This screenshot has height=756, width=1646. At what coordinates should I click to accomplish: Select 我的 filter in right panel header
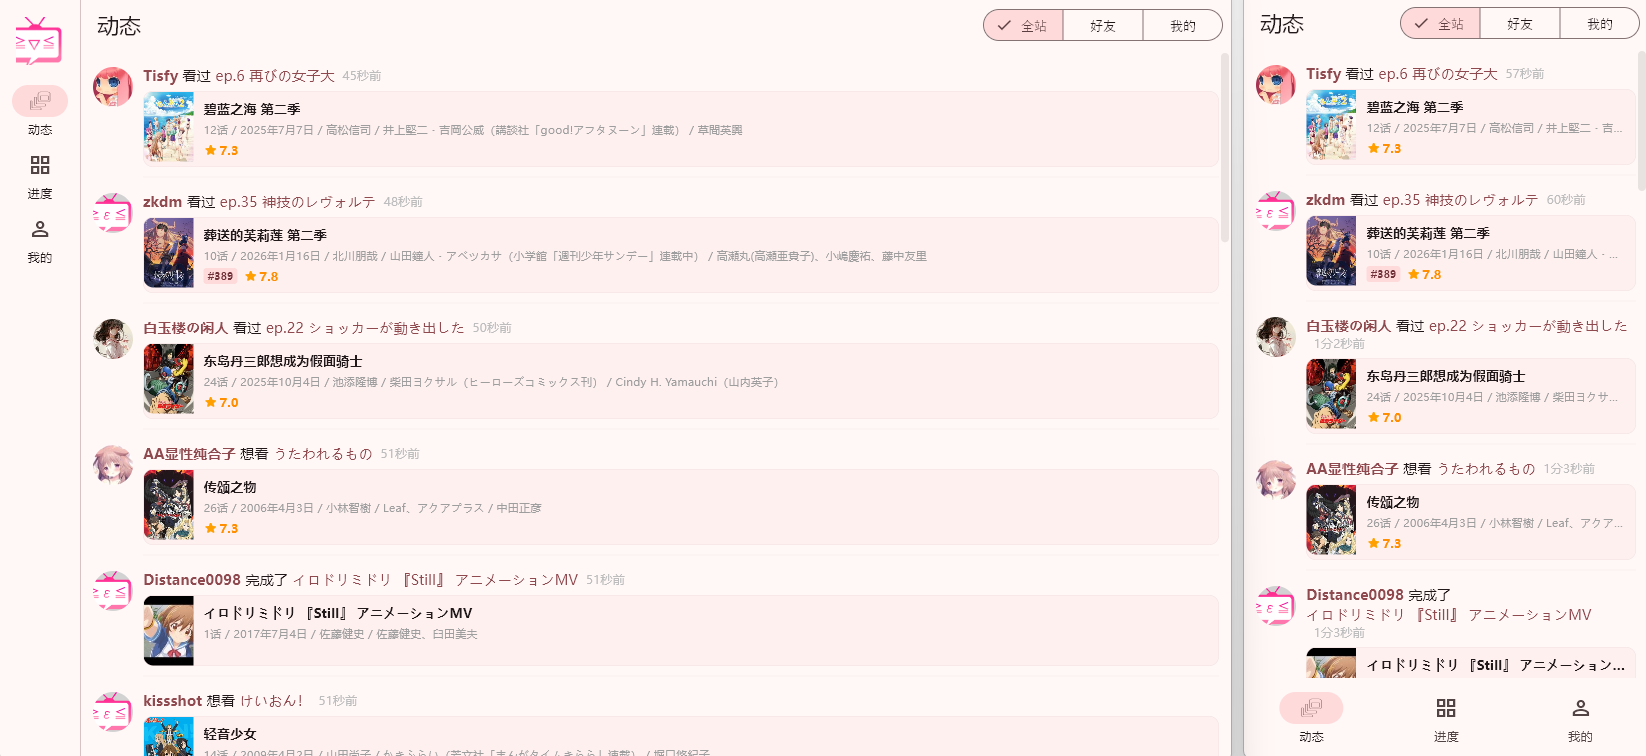point(1600,23)
